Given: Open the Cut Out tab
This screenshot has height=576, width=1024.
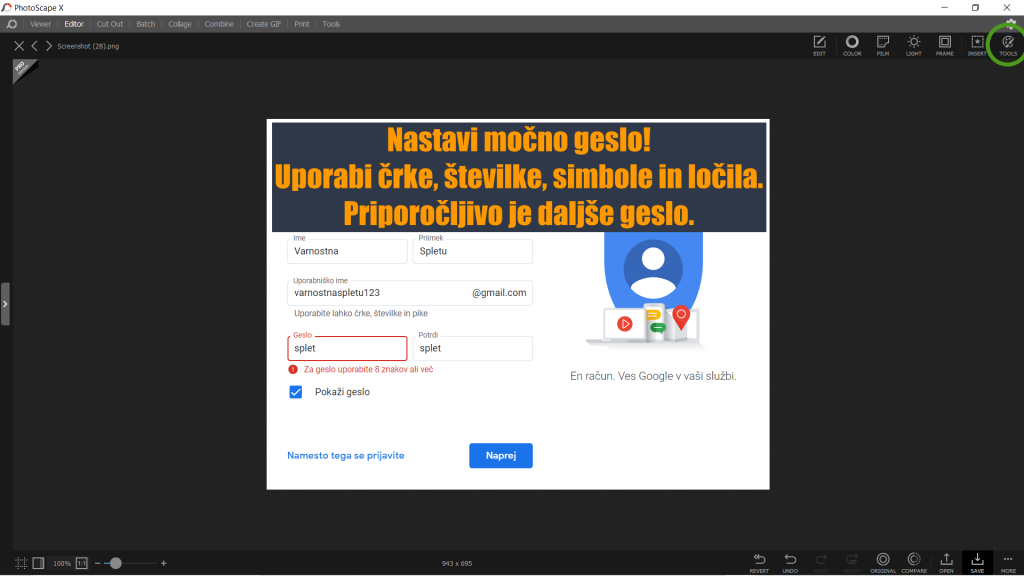Looking at the screenshot, I should tap(110, 24).
